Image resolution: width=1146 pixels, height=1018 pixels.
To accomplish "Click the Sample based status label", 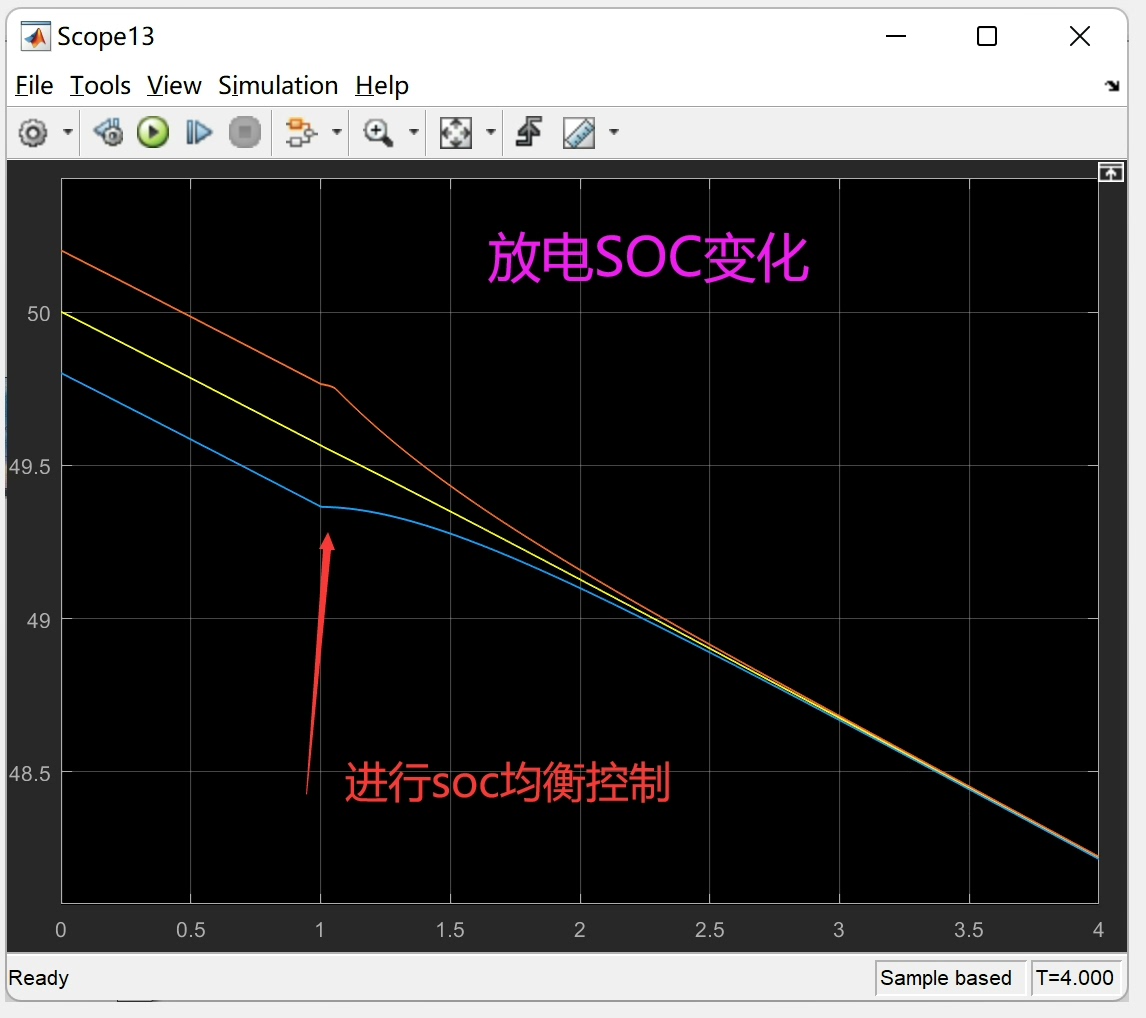I will [946, 978].
